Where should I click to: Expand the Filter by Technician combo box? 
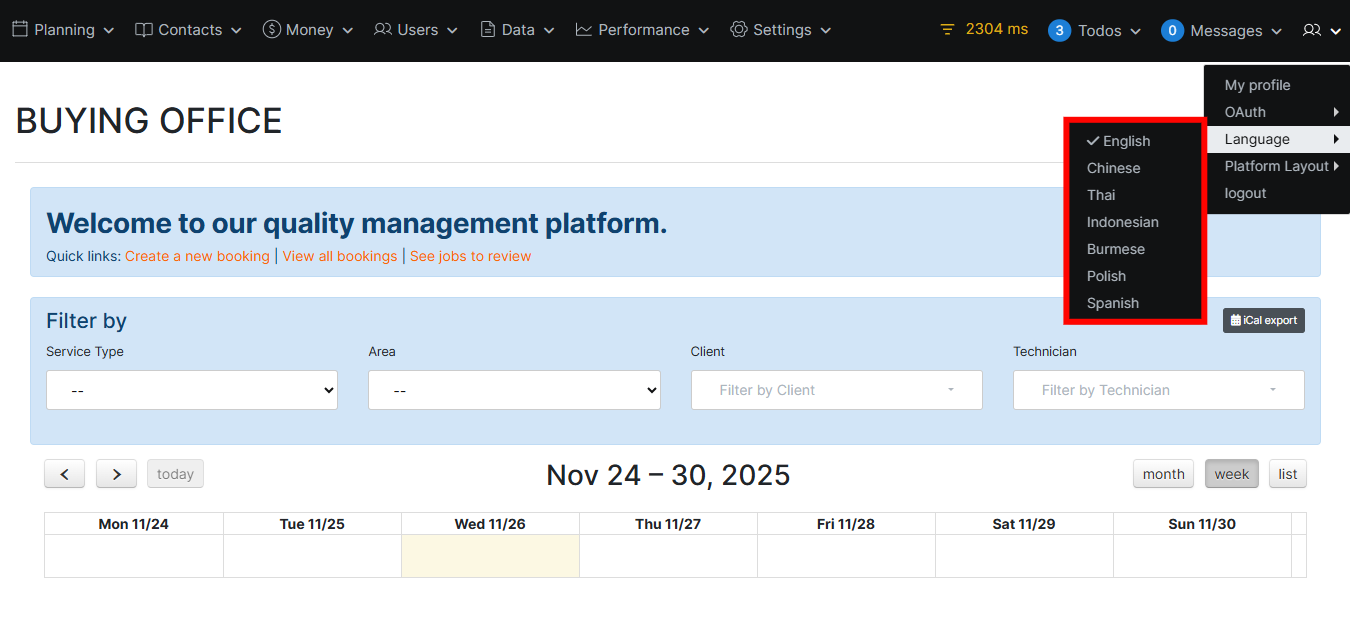[x=1158, y=390]
